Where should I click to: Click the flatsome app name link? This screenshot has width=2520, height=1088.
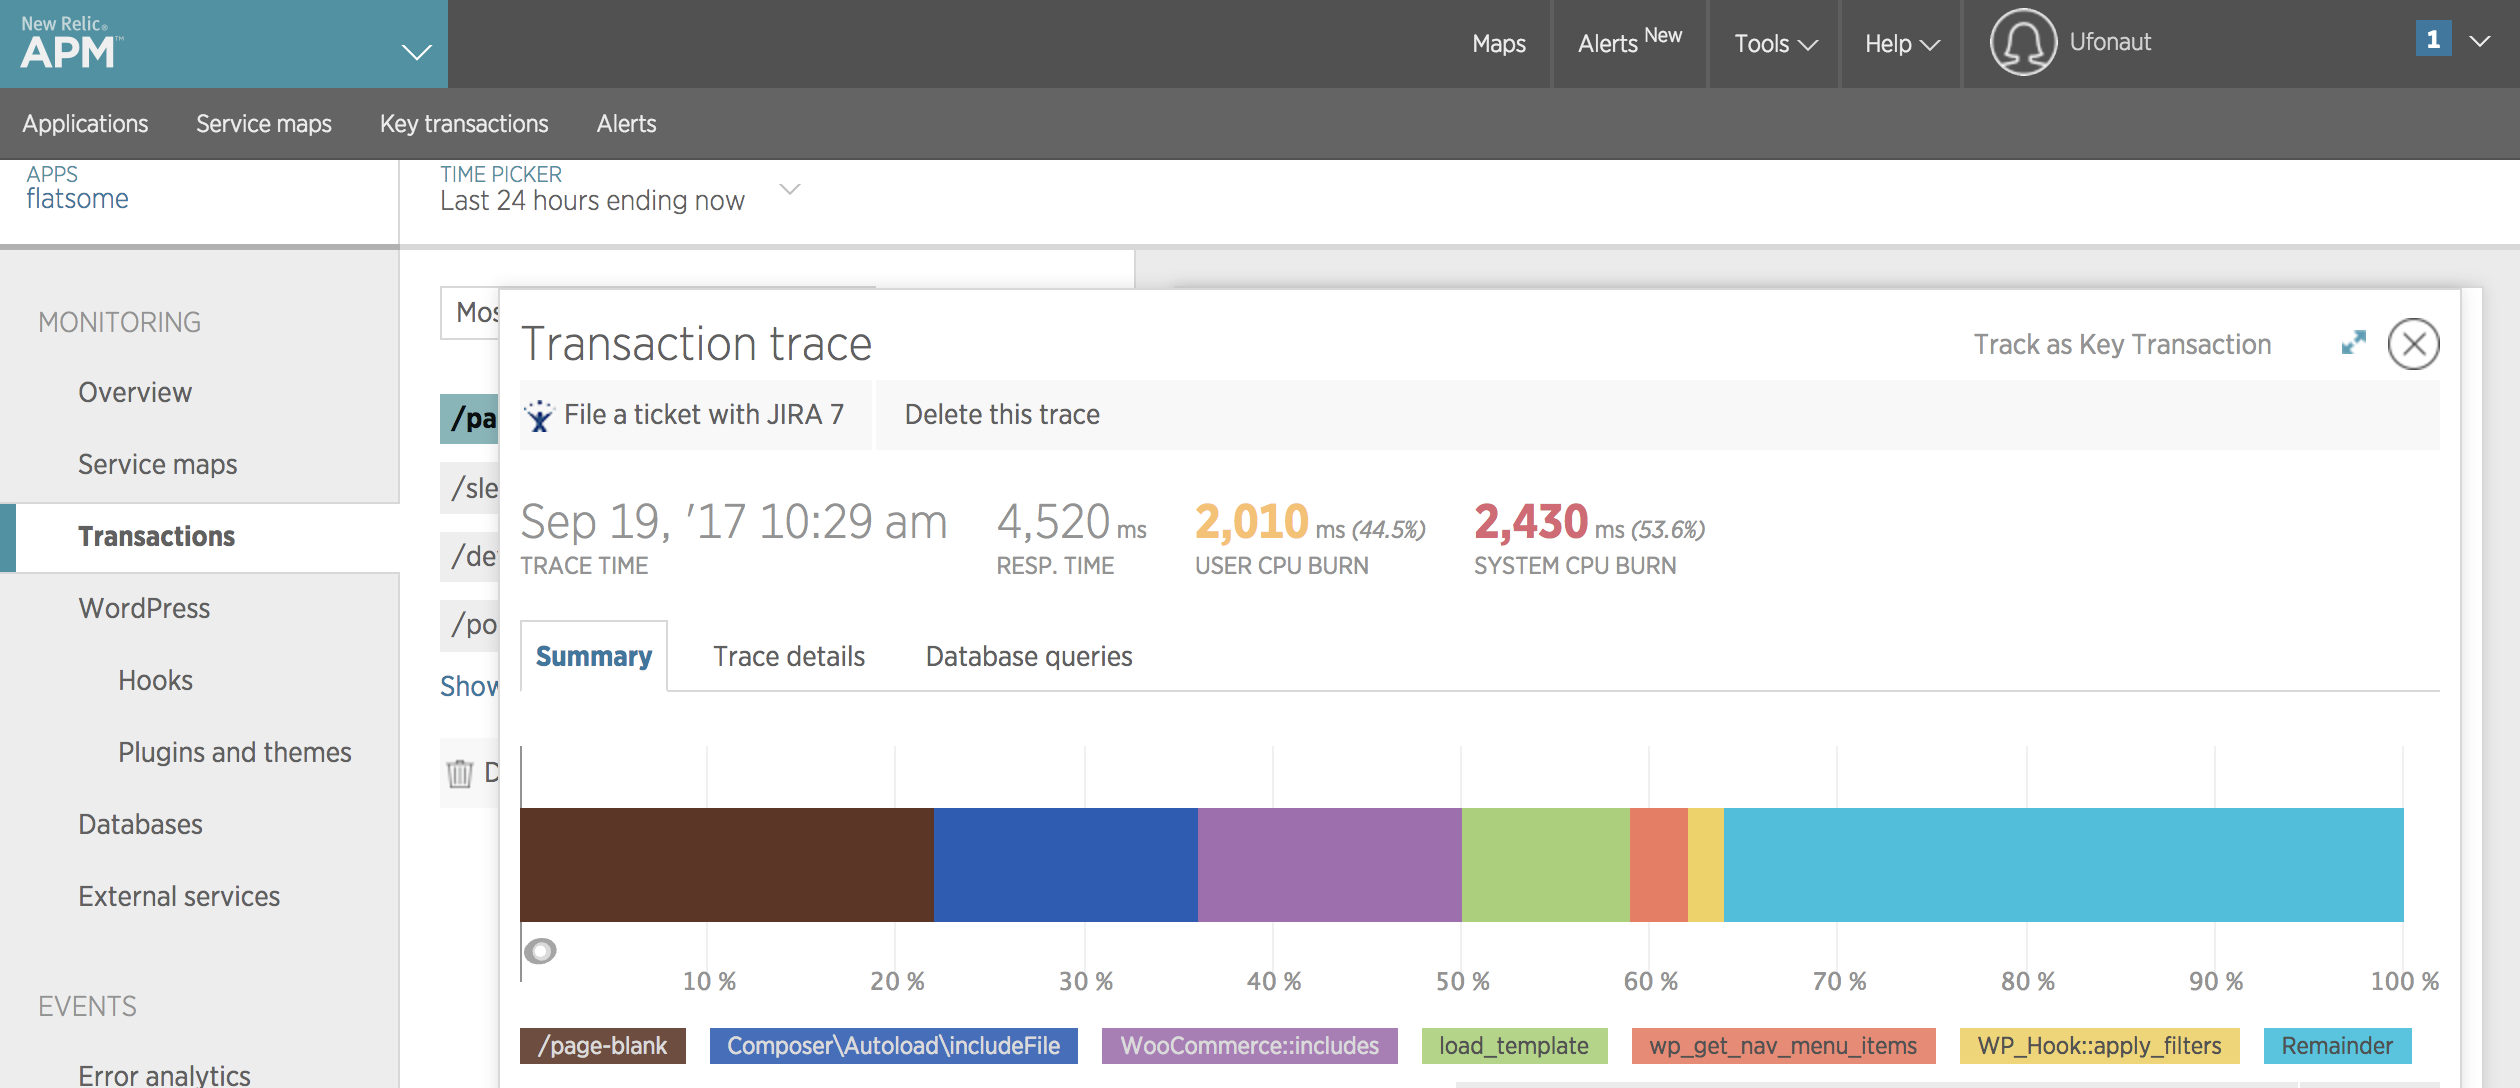coord(77,198)
